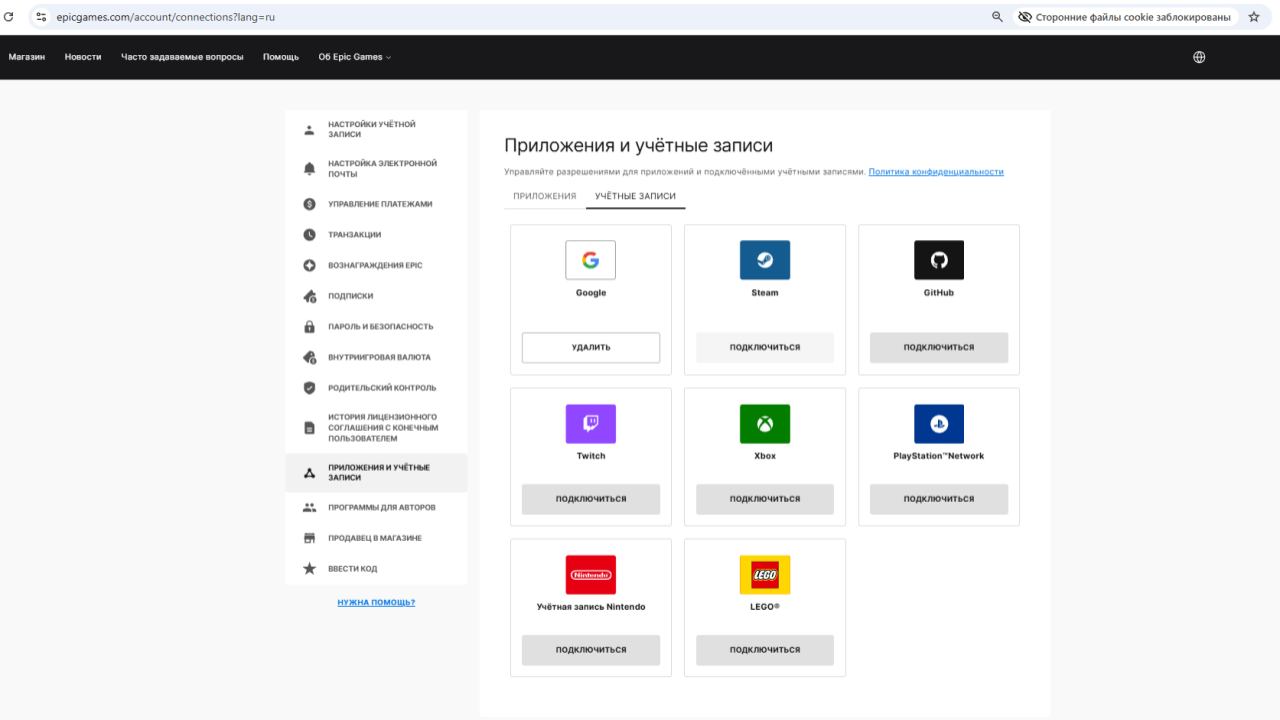Click the Twitch logo icon

(591, 424)
